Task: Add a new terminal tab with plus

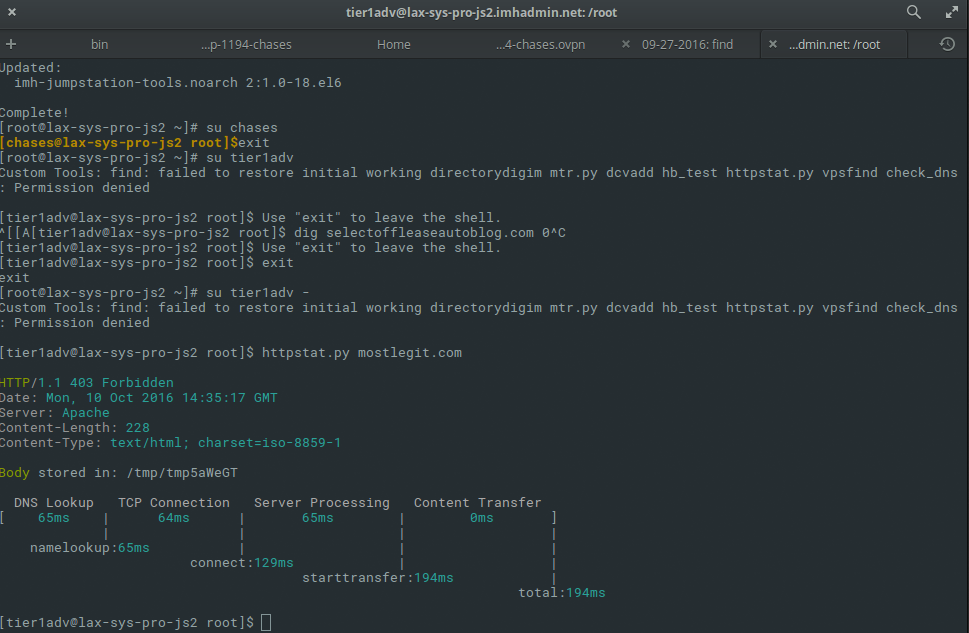Action: (11, 45)
